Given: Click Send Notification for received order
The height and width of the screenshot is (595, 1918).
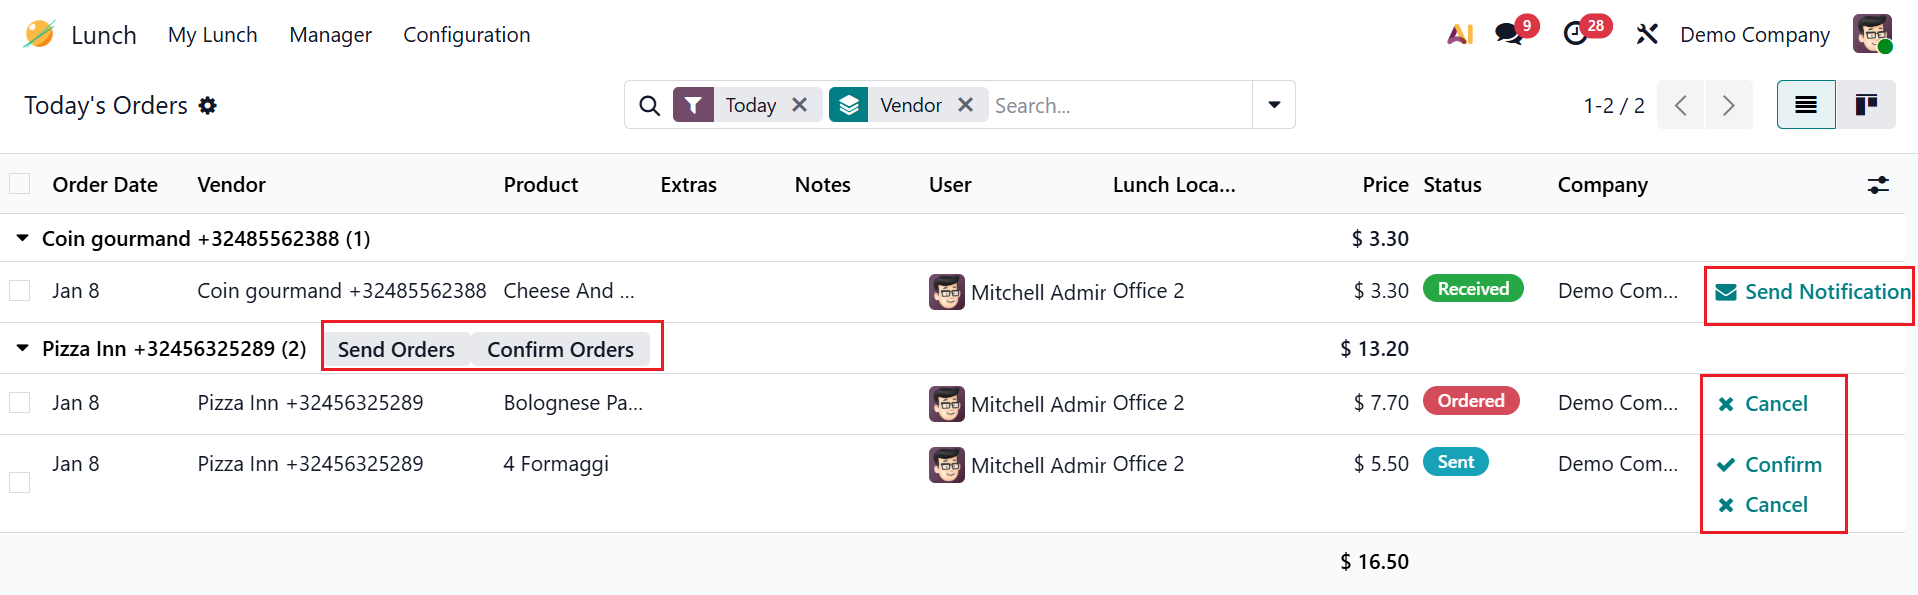Looking at the screenshot, I should click(1814, 292).
